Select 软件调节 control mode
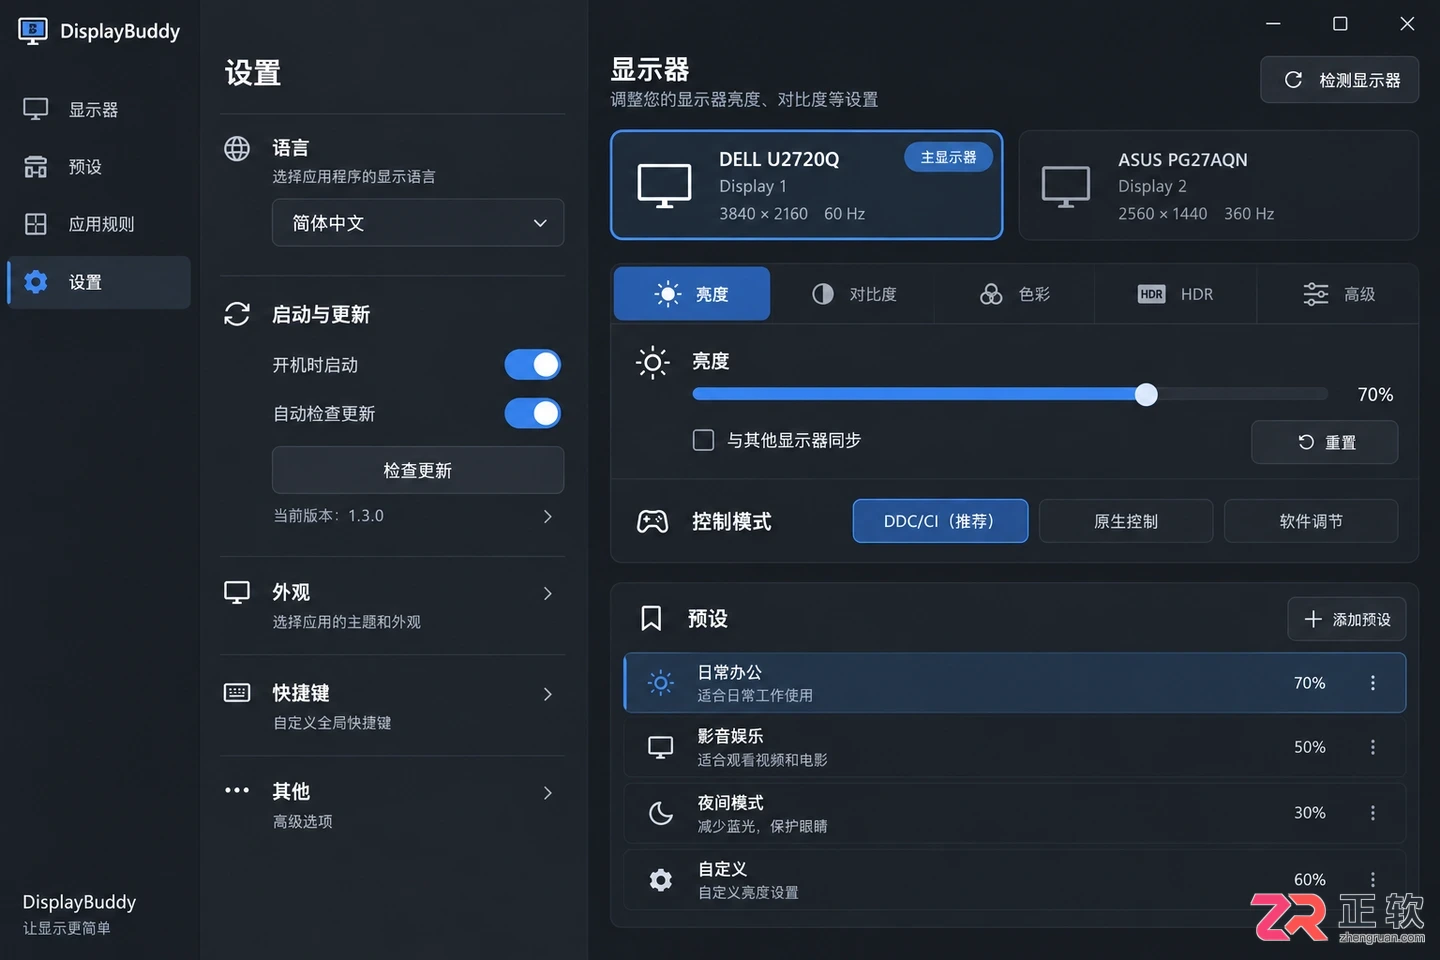The image size is (1440, 960). (x=1311, y=521)
